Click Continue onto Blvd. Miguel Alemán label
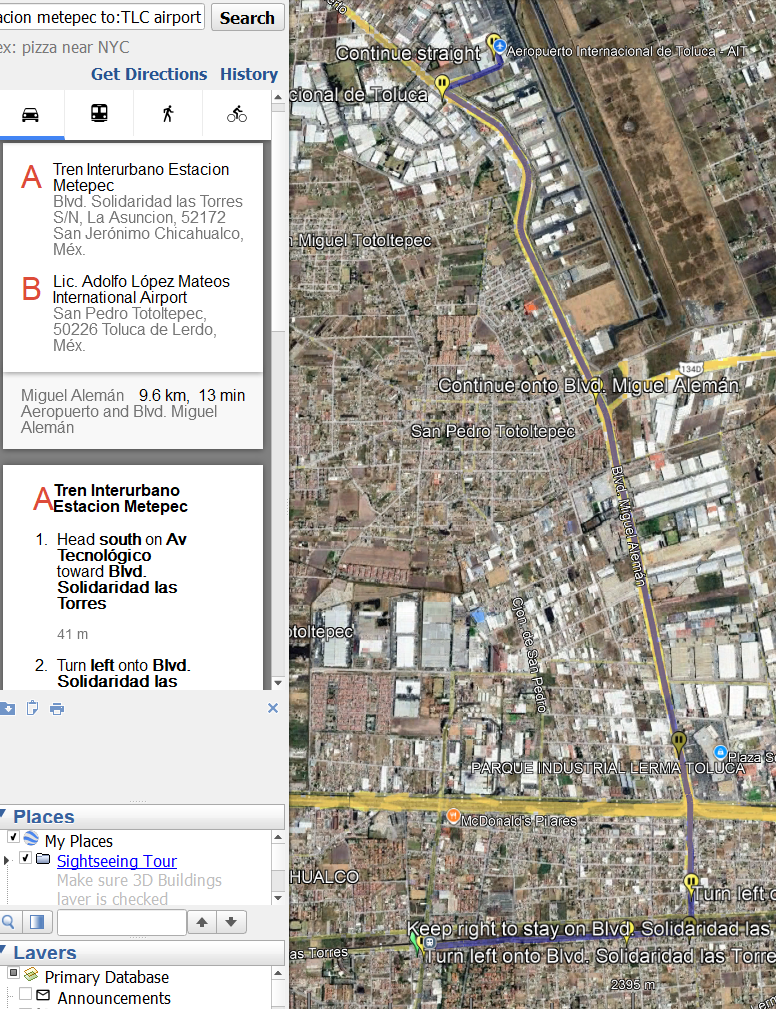 [x=588, y=385]
